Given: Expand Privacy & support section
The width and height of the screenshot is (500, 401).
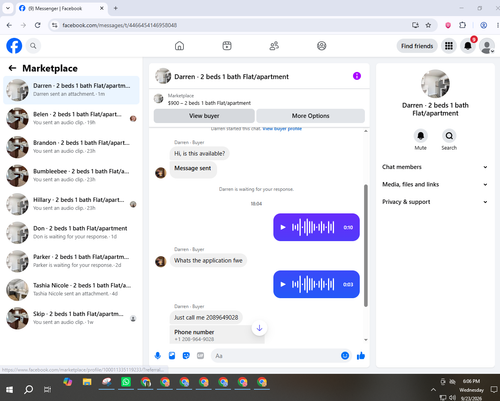Looking at the screenshot, I should 435,202.
